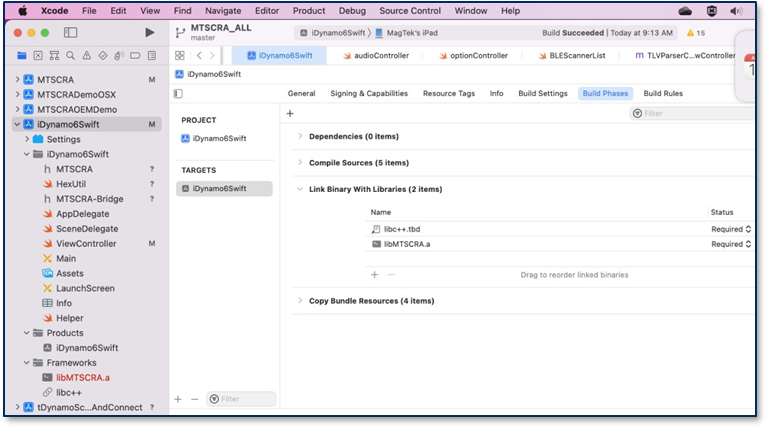Click the cloud icon in menu bar

point(685,11)
